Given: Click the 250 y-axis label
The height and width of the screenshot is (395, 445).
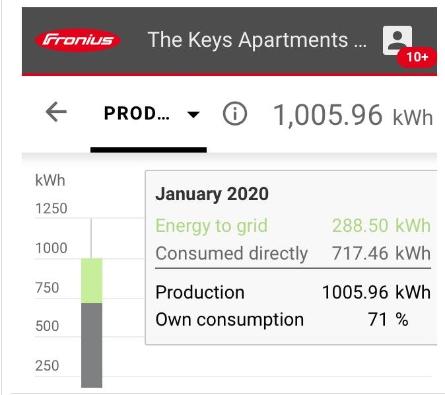Looking at the screenshot, I should [x=47, y=366].
